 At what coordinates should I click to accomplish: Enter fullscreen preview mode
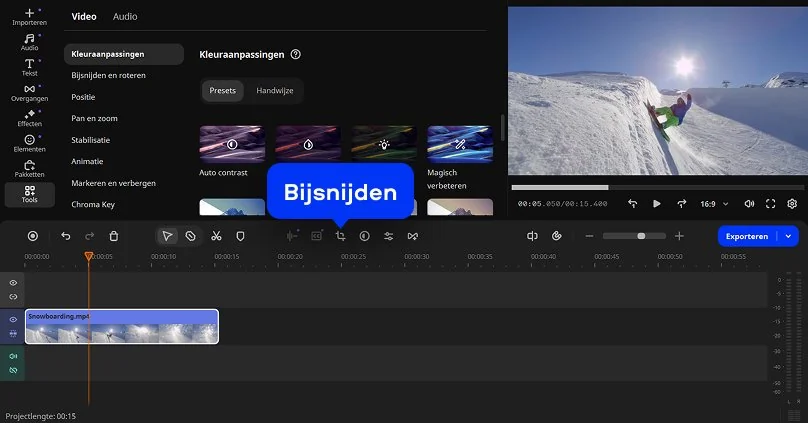click(x=770, y=204)
